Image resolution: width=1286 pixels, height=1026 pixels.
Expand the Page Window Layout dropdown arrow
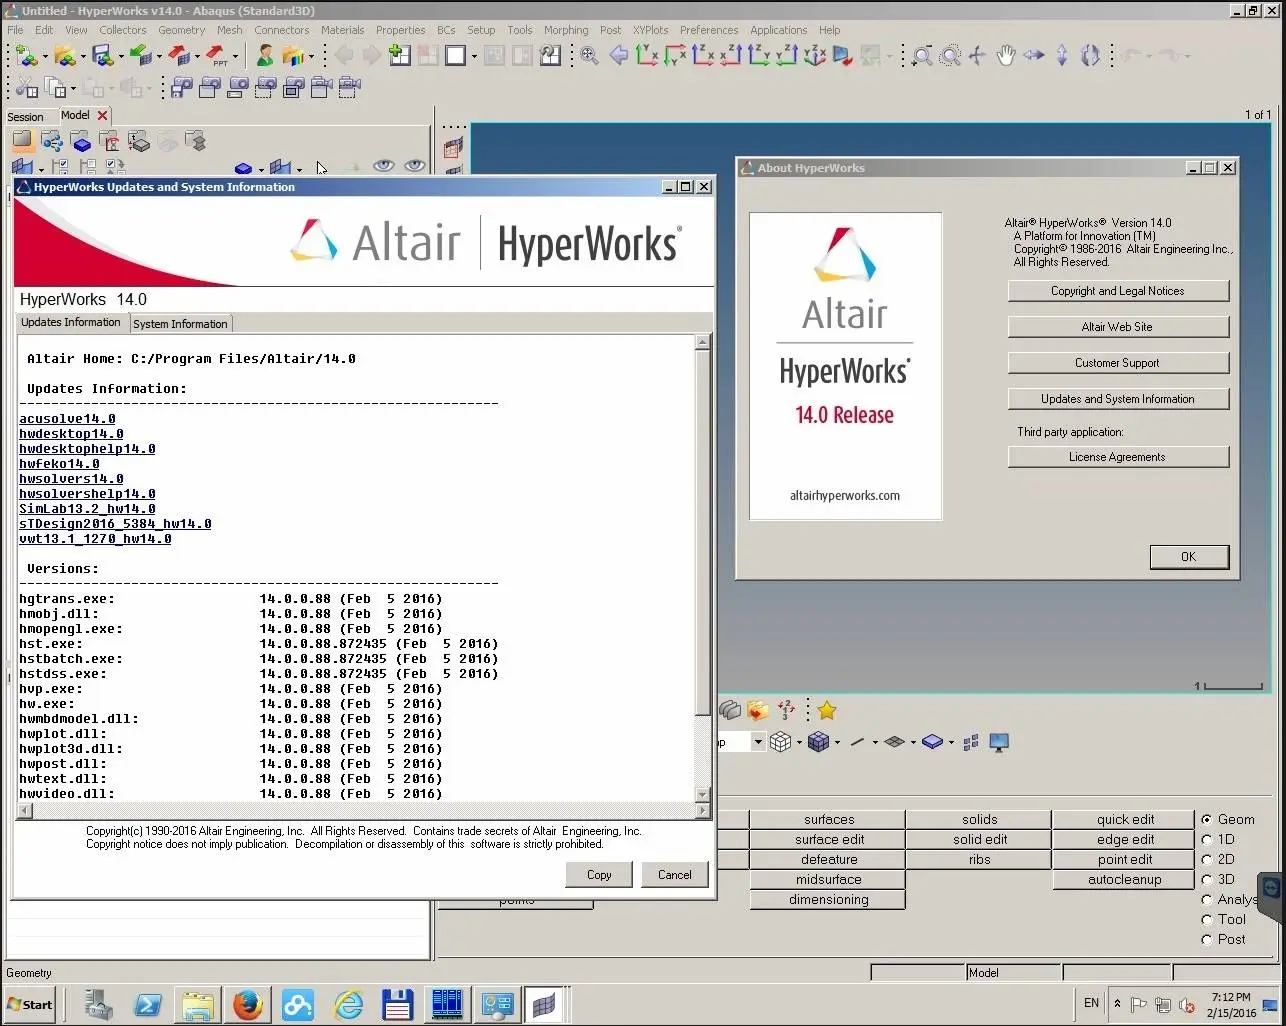[x=474, y=57]
